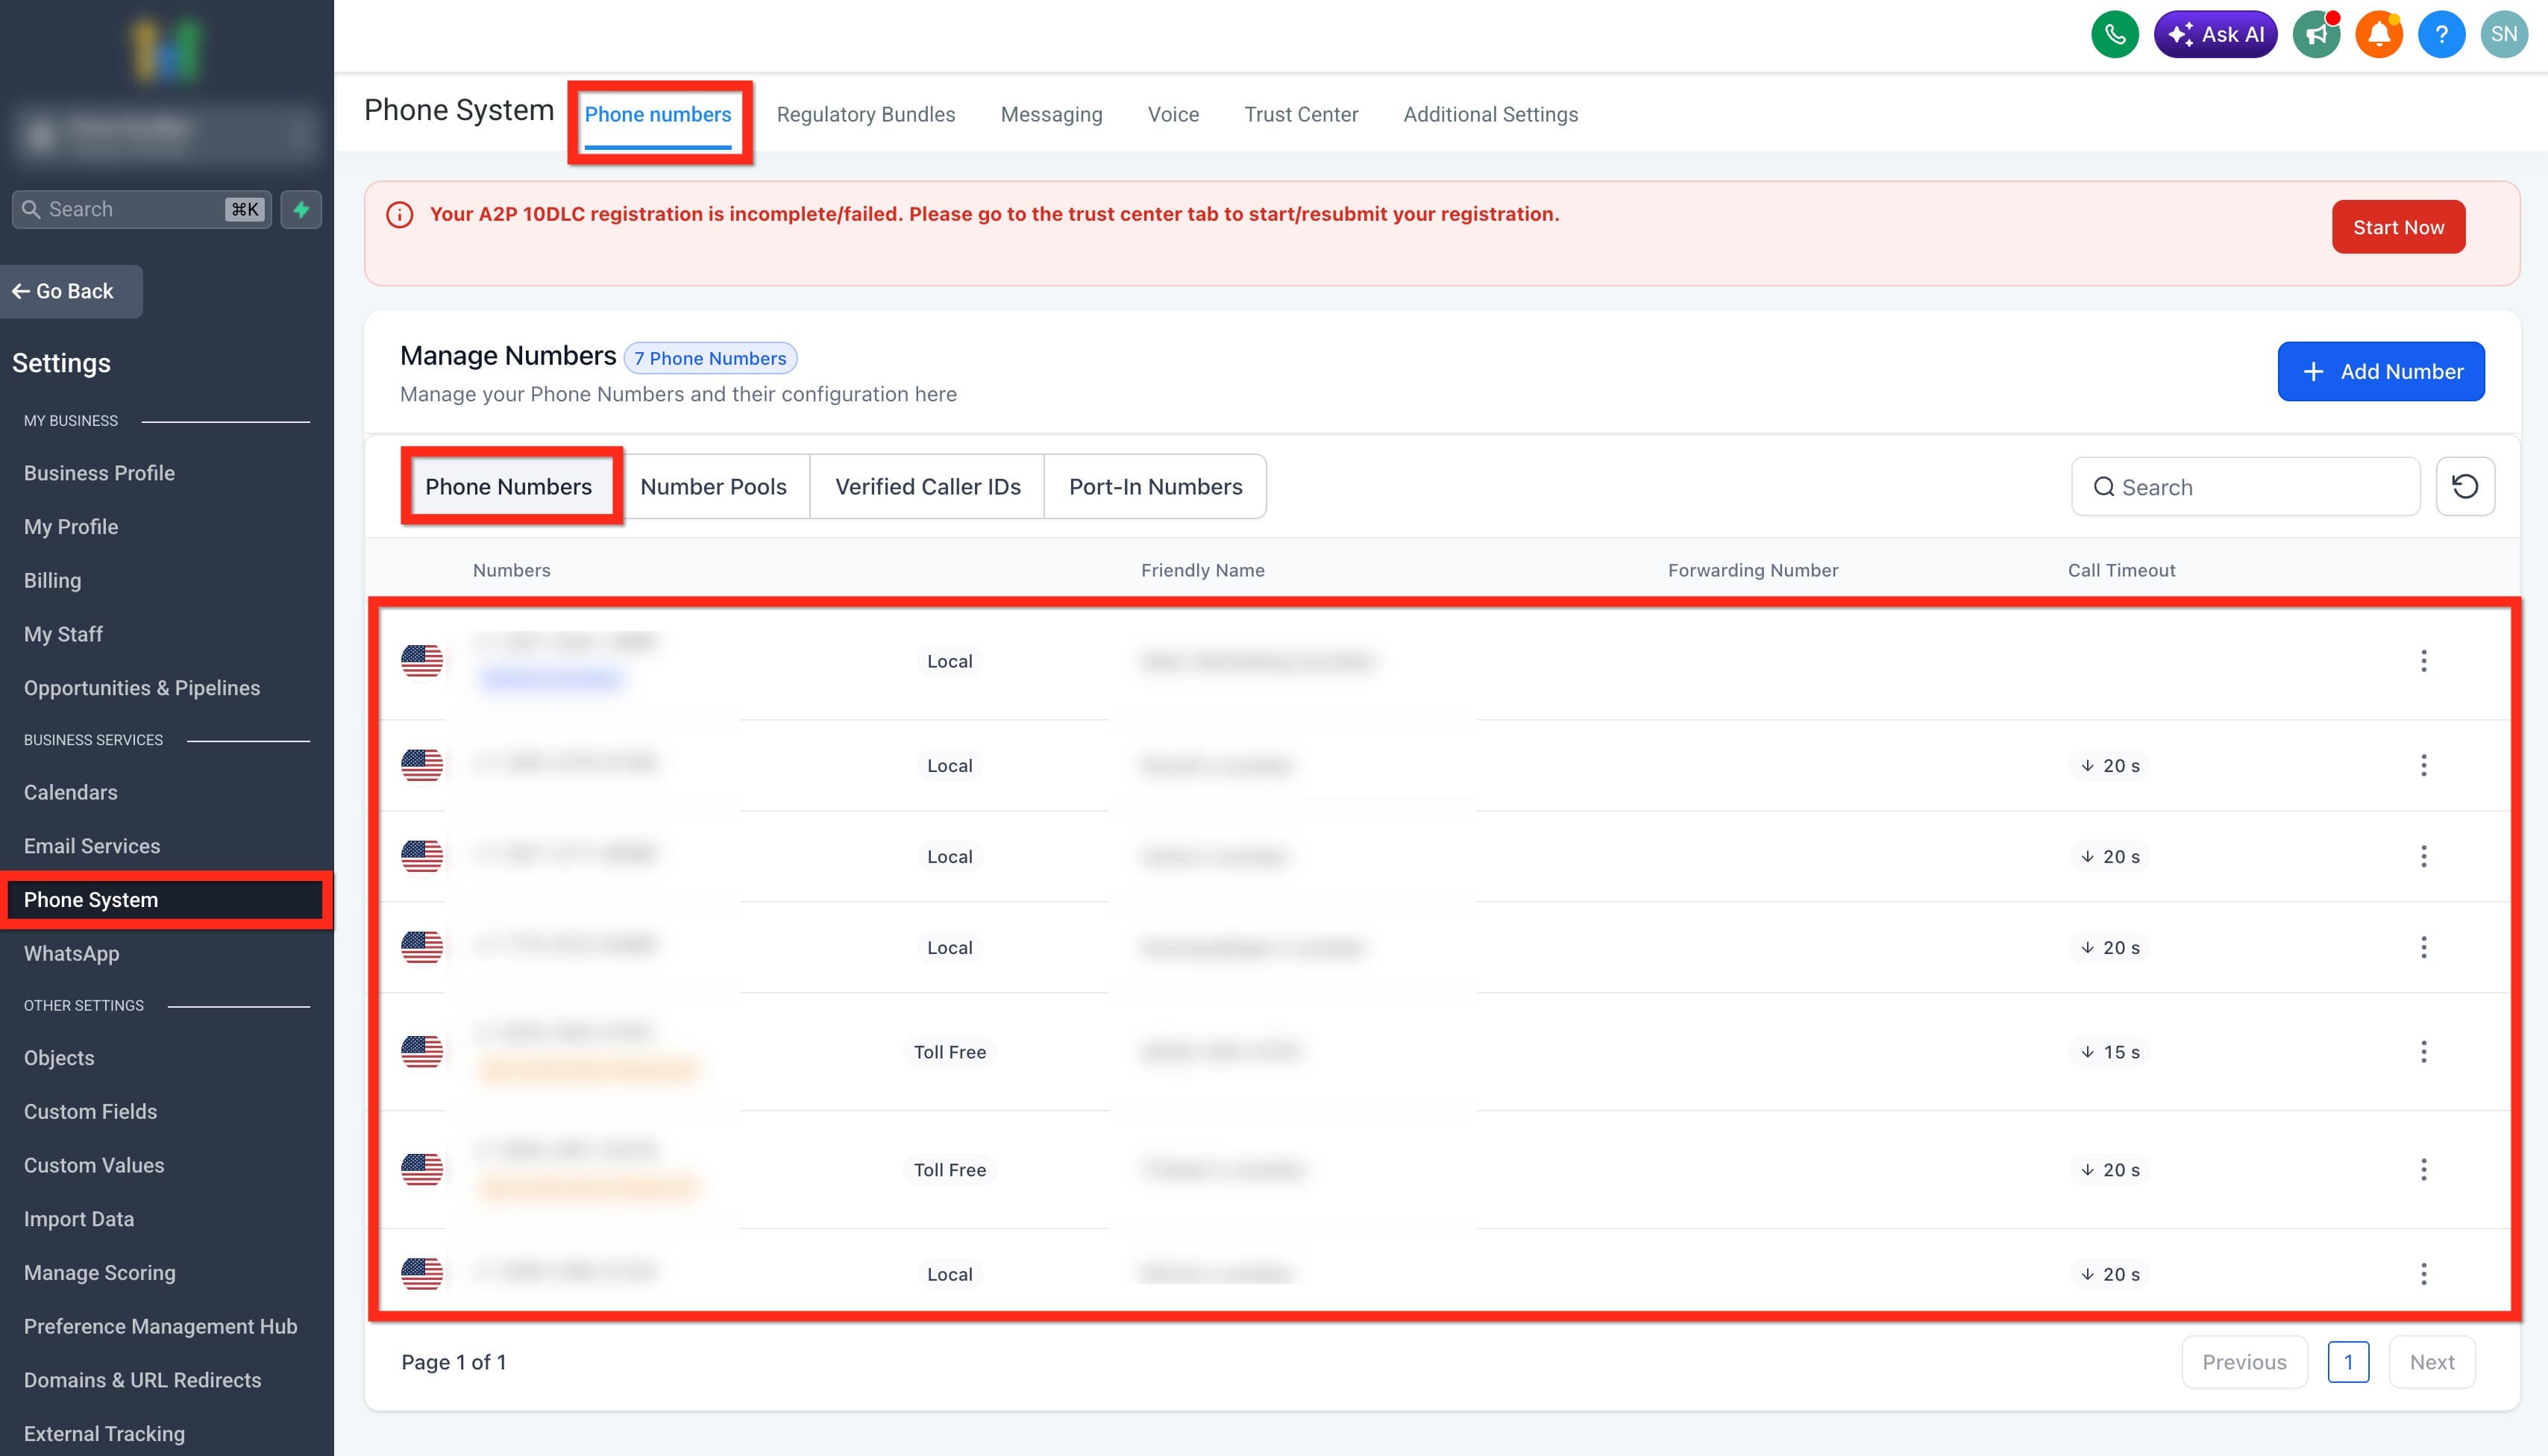The width and height of the screenshot is (2548, 1456).
Task: Click the 'Manage Numbers' heading
Action: coord(508,356)
